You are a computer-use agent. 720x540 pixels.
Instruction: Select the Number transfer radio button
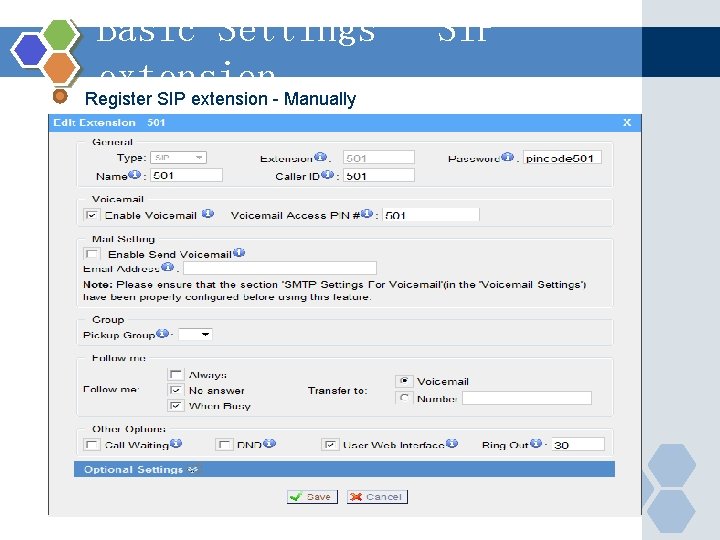tap(404, 398)
